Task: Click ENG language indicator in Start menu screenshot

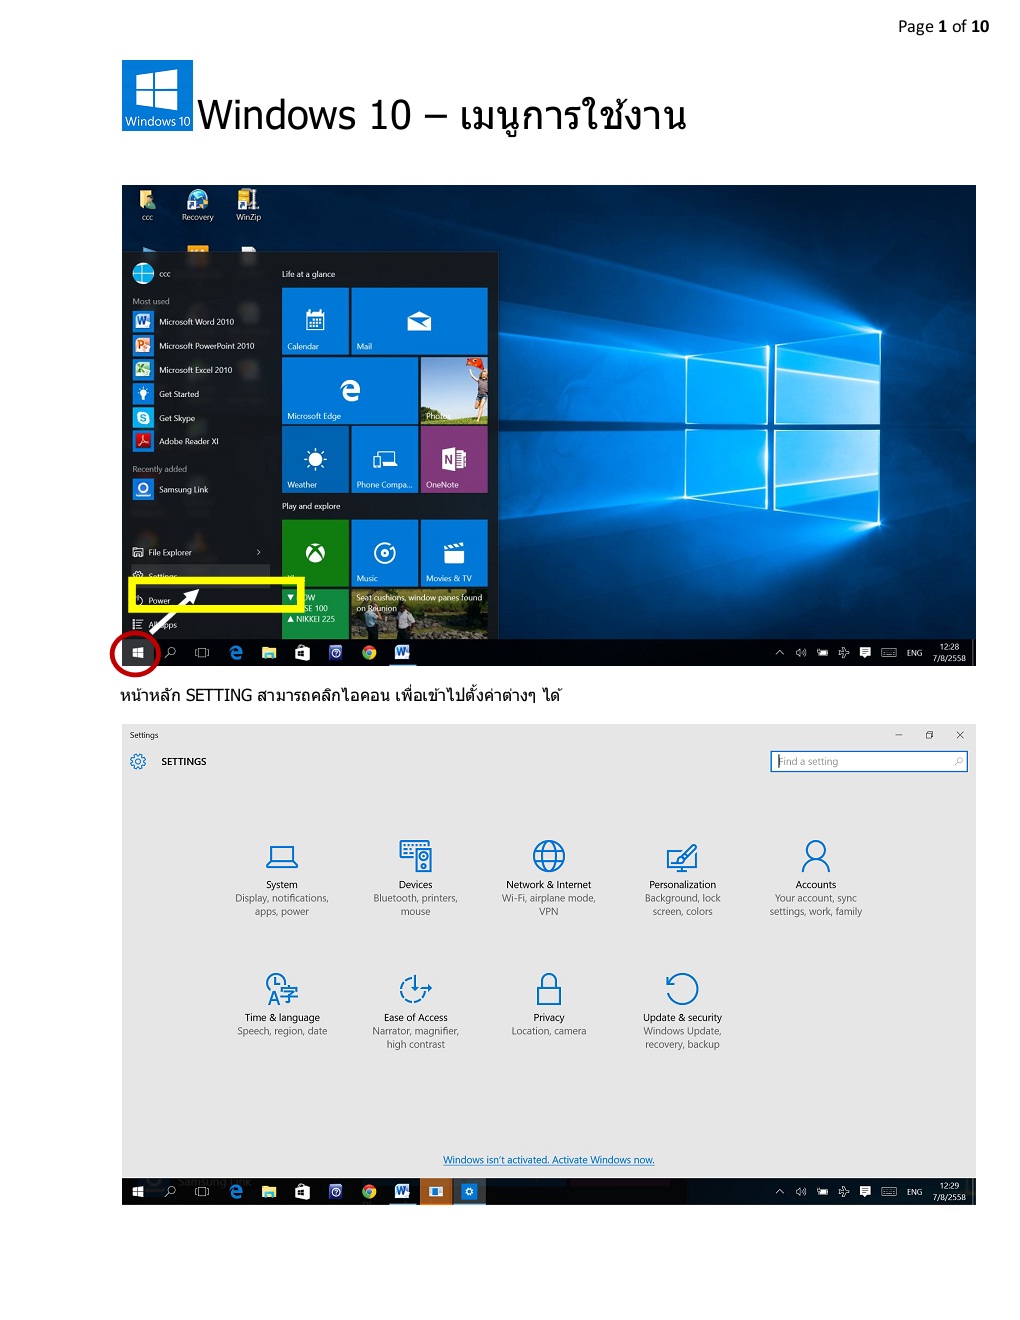Action: click(x=915, y=653)
